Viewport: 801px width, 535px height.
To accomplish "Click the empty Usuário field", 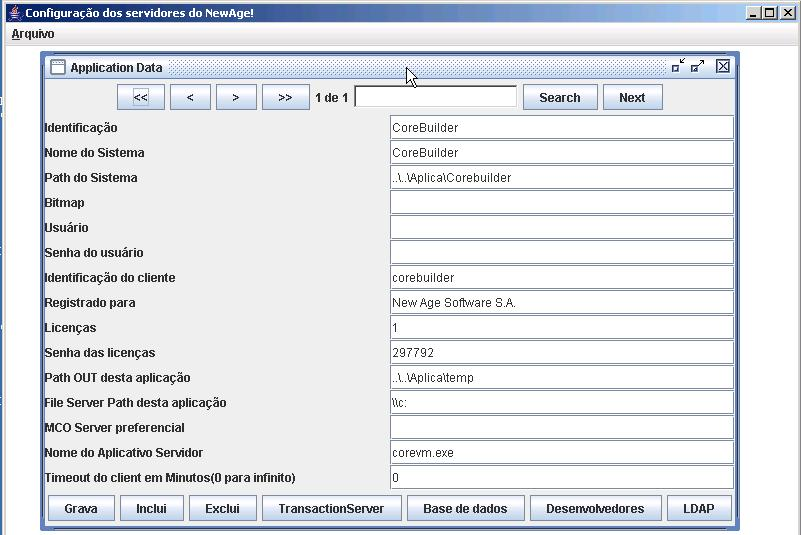I will 562,228.
